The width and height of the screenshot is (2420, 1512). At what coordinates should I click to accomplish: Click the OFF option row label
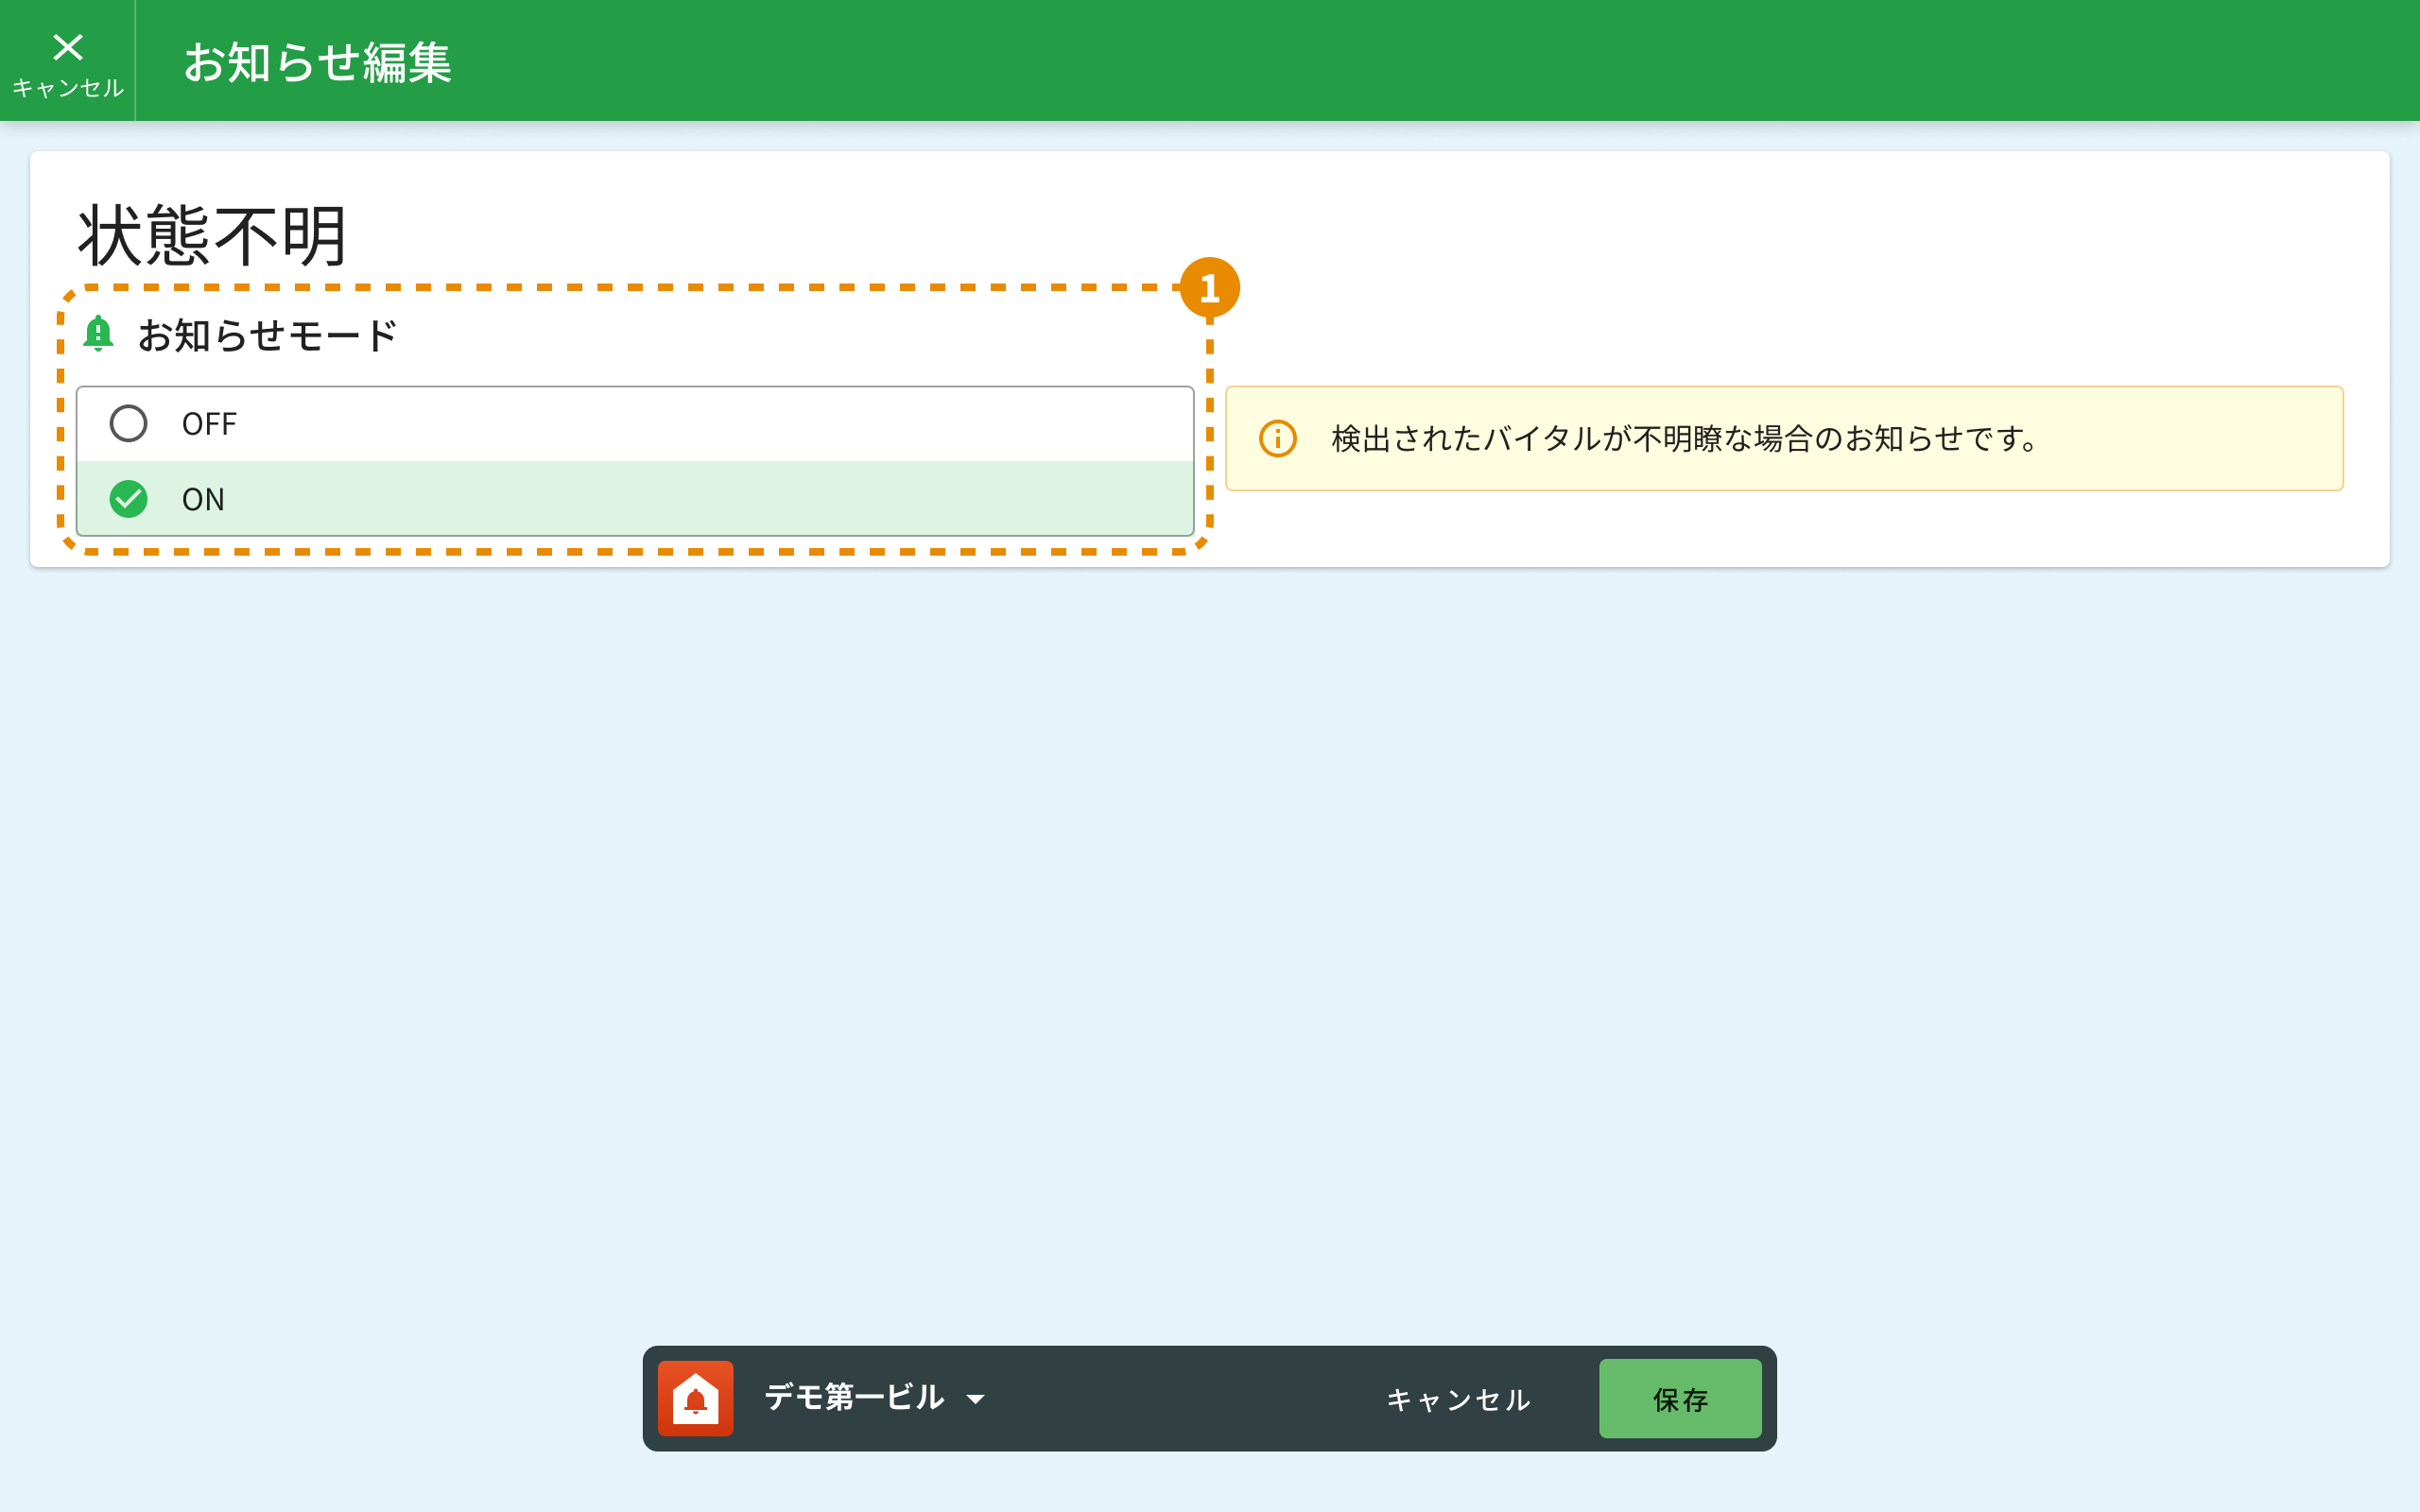209,424
